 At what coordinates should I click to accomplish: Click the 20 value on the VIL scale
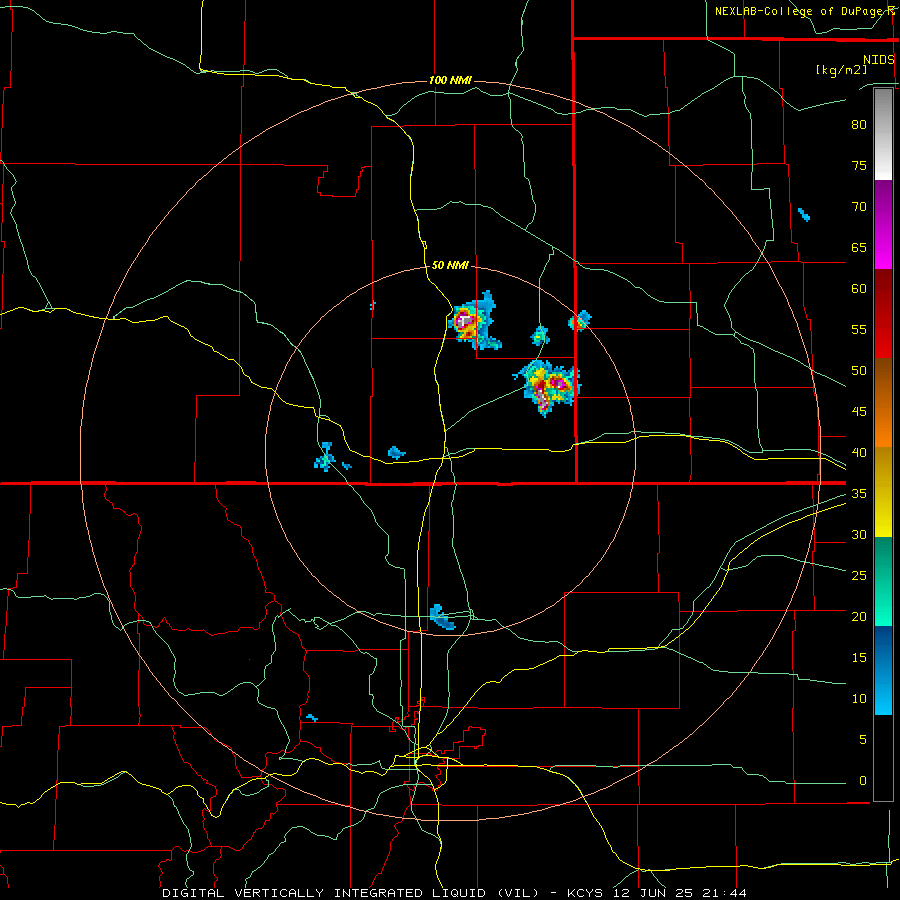coord(859,616)
